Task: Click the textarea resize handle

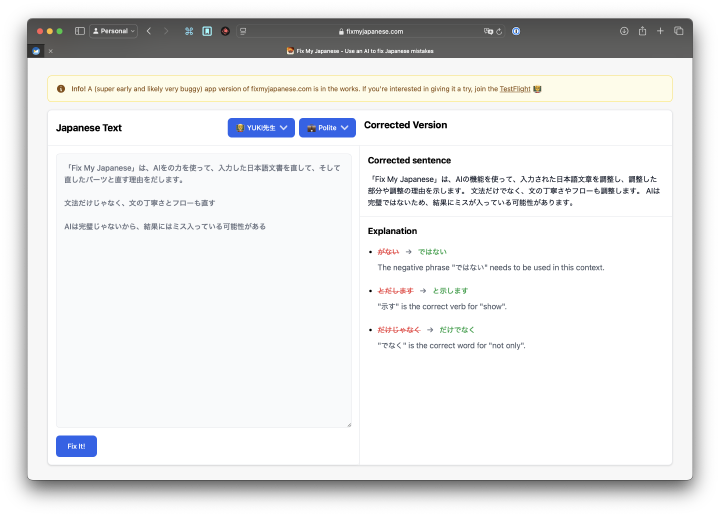Action: coord(349,425)
